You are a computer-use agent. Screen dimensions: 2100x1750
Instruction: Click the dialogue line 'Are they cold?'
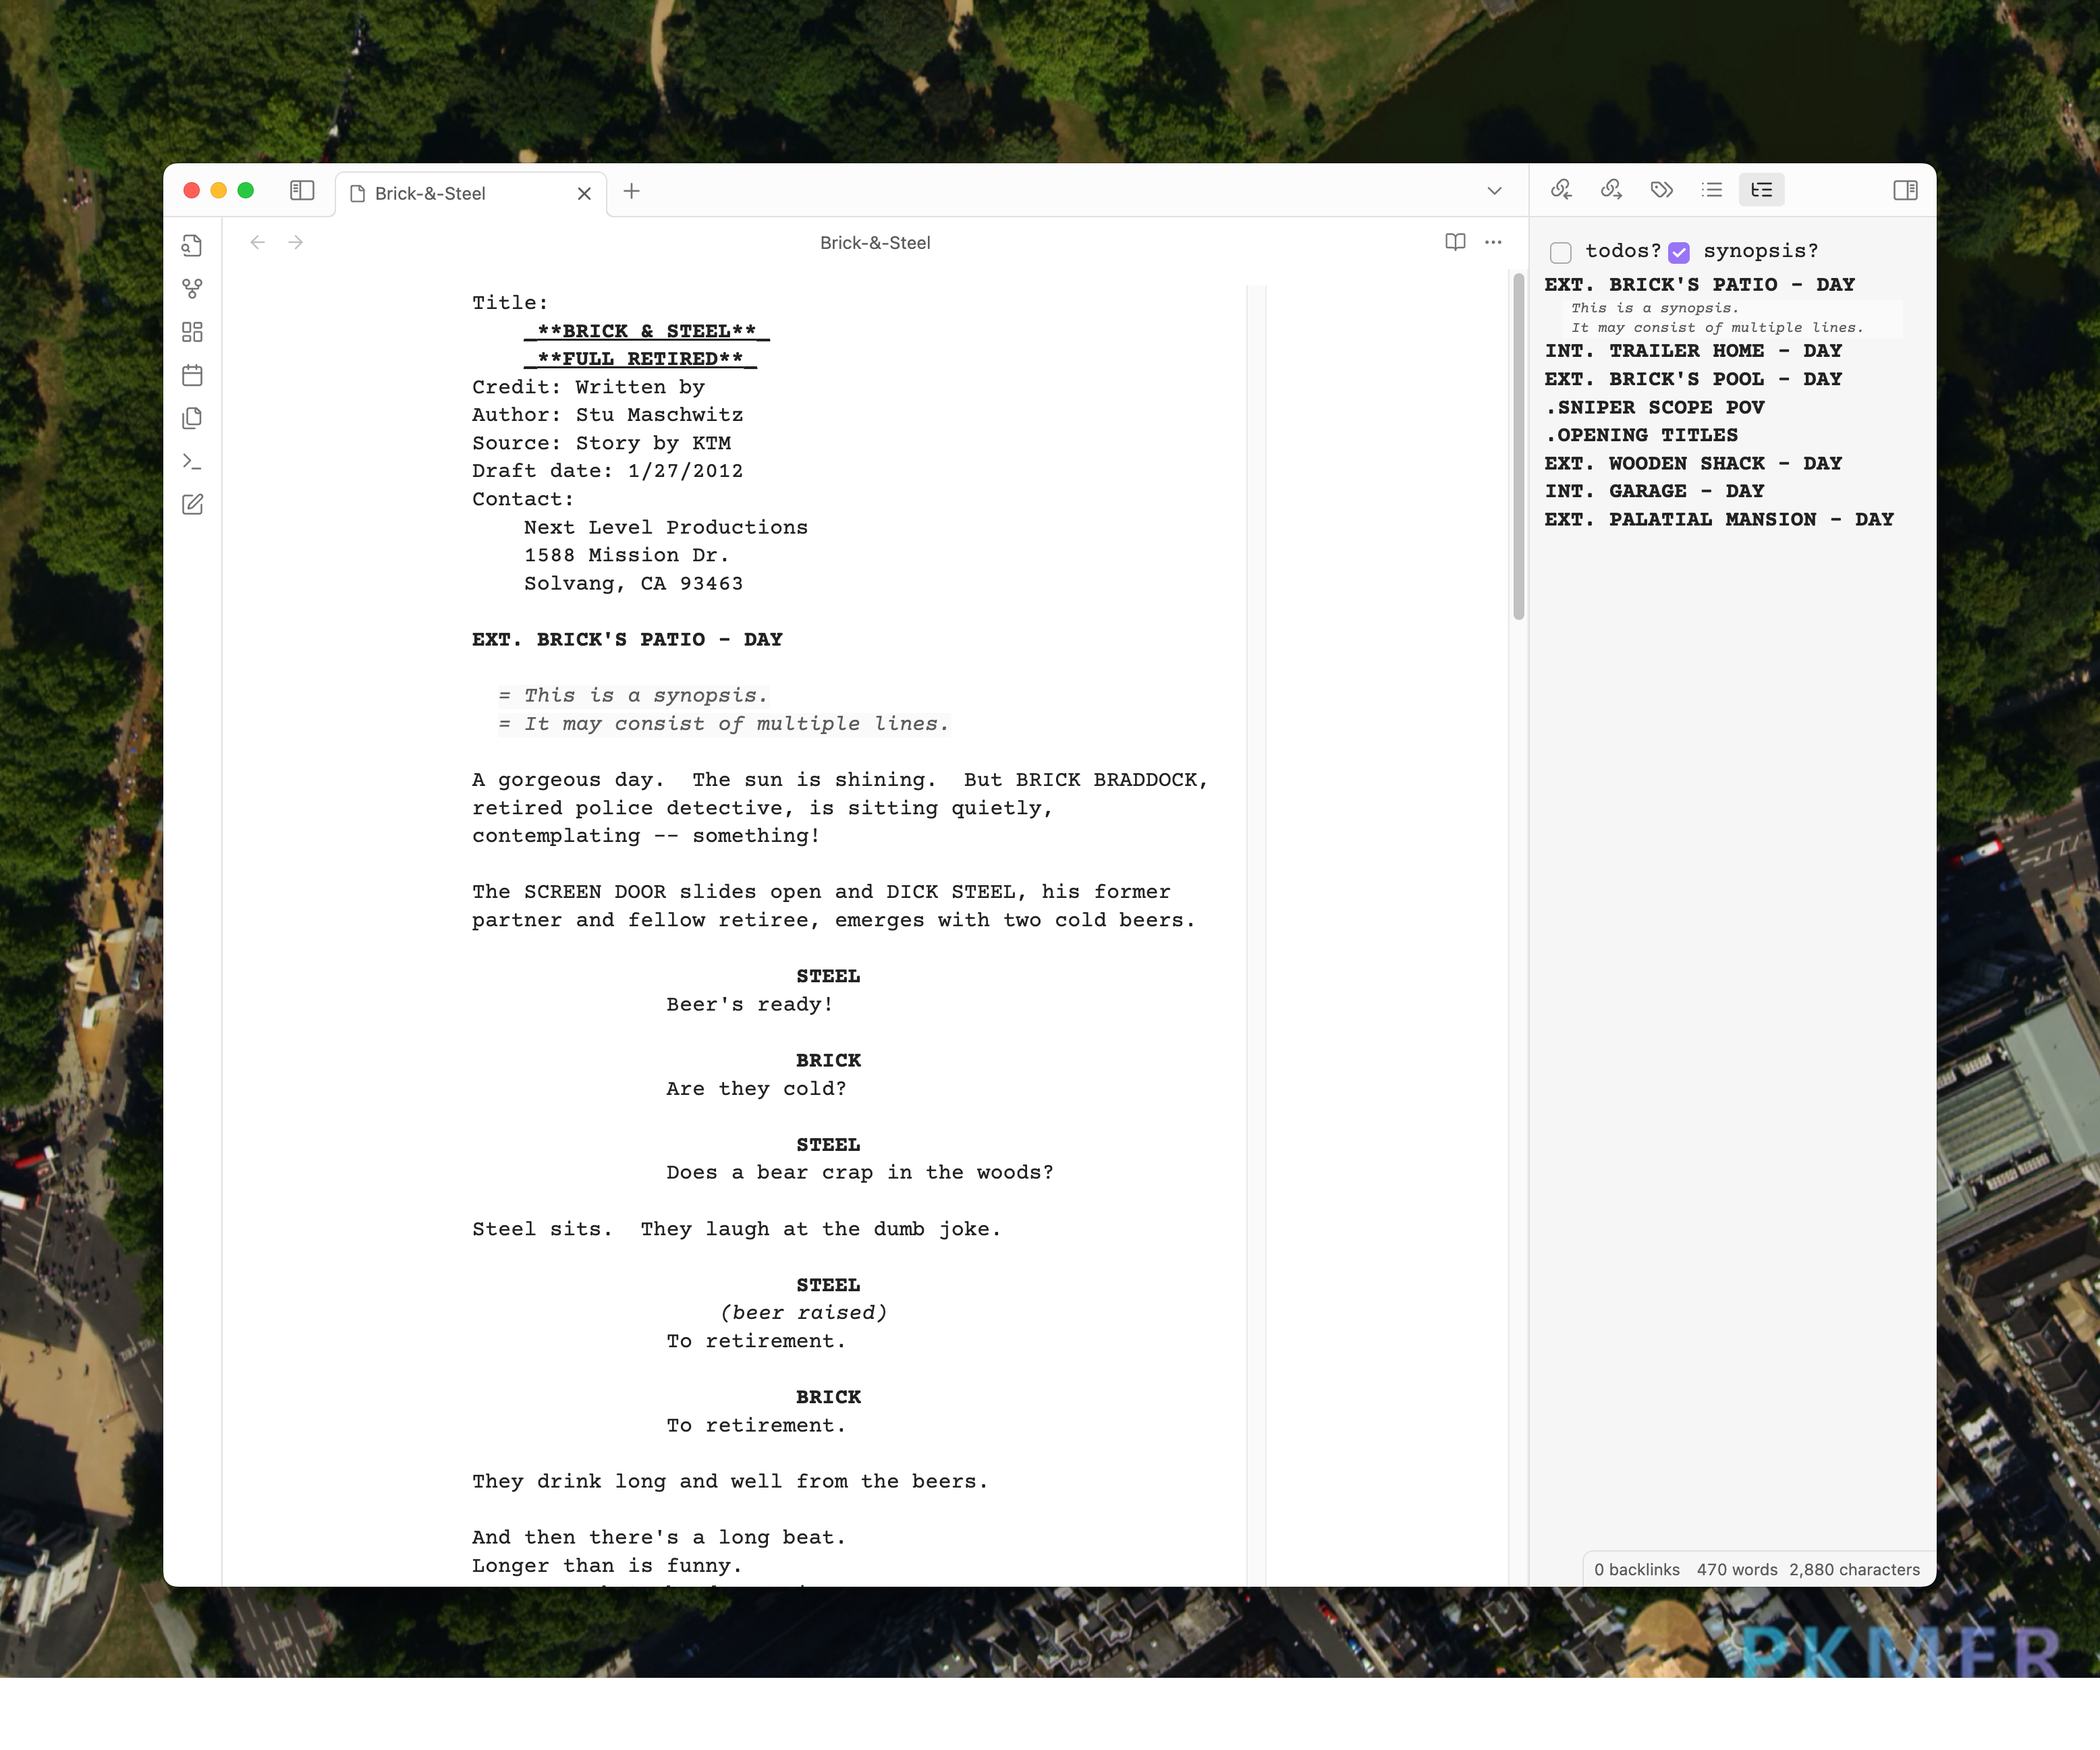756,1088
